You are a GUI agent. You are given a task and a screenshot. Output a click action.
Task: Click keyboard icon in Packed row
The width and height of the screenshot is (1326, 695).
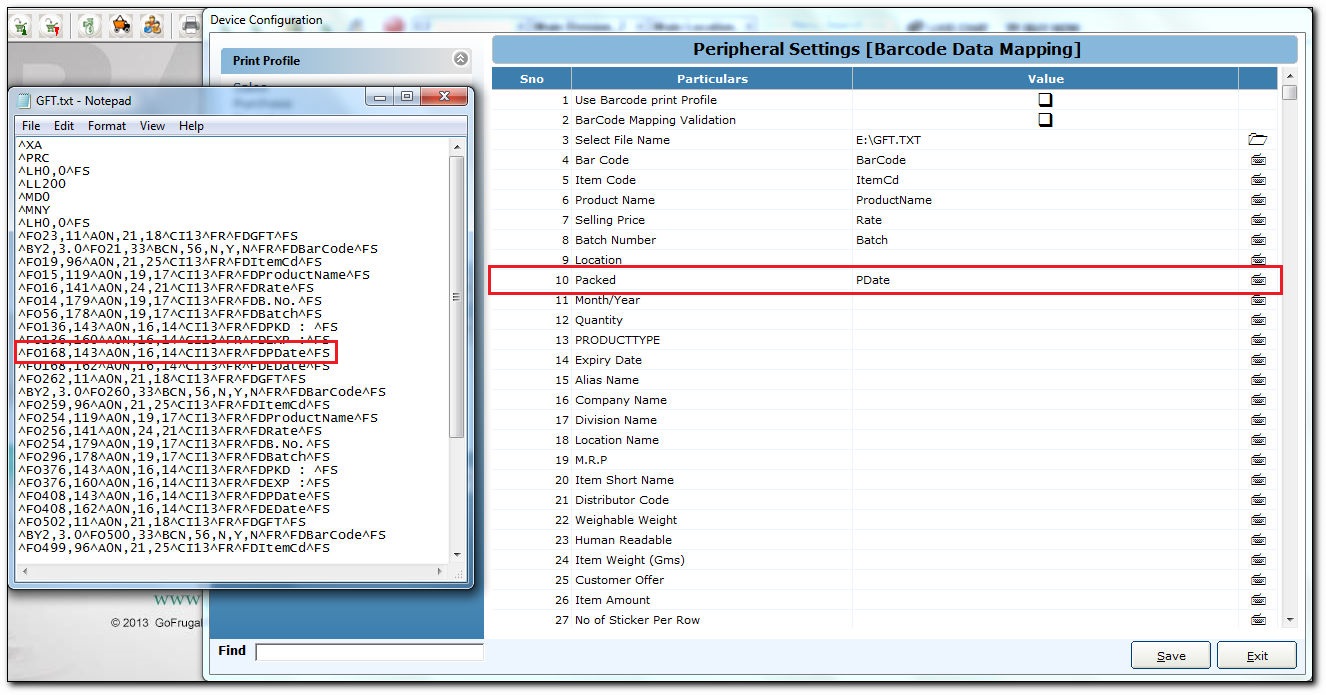click(x=1258, y=280)
